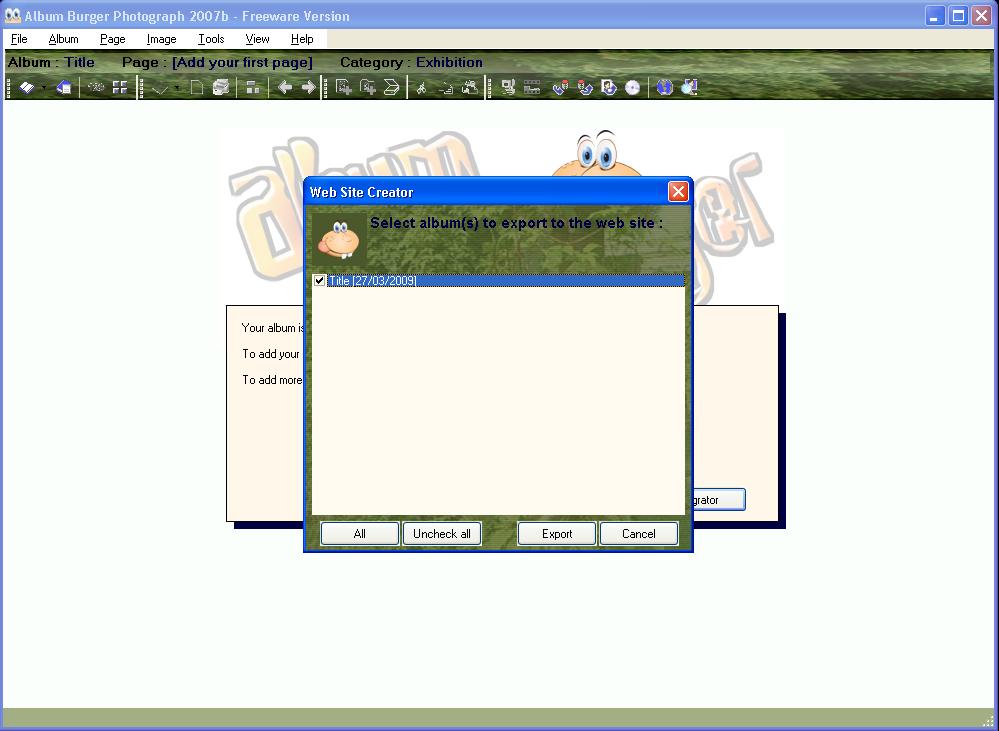Open the Help menu
Viewport: 999px width, 731px height.
click(x=302, y=39)
